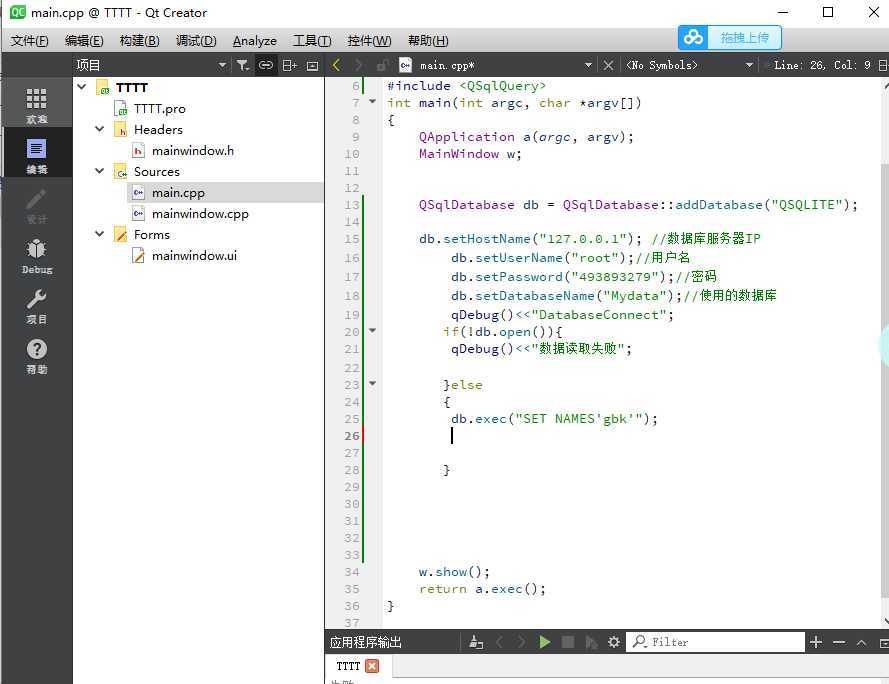Open the Welcome mode in sidebar
The height and width of the screenshot is (684, 889).
(x=36, y=105)
